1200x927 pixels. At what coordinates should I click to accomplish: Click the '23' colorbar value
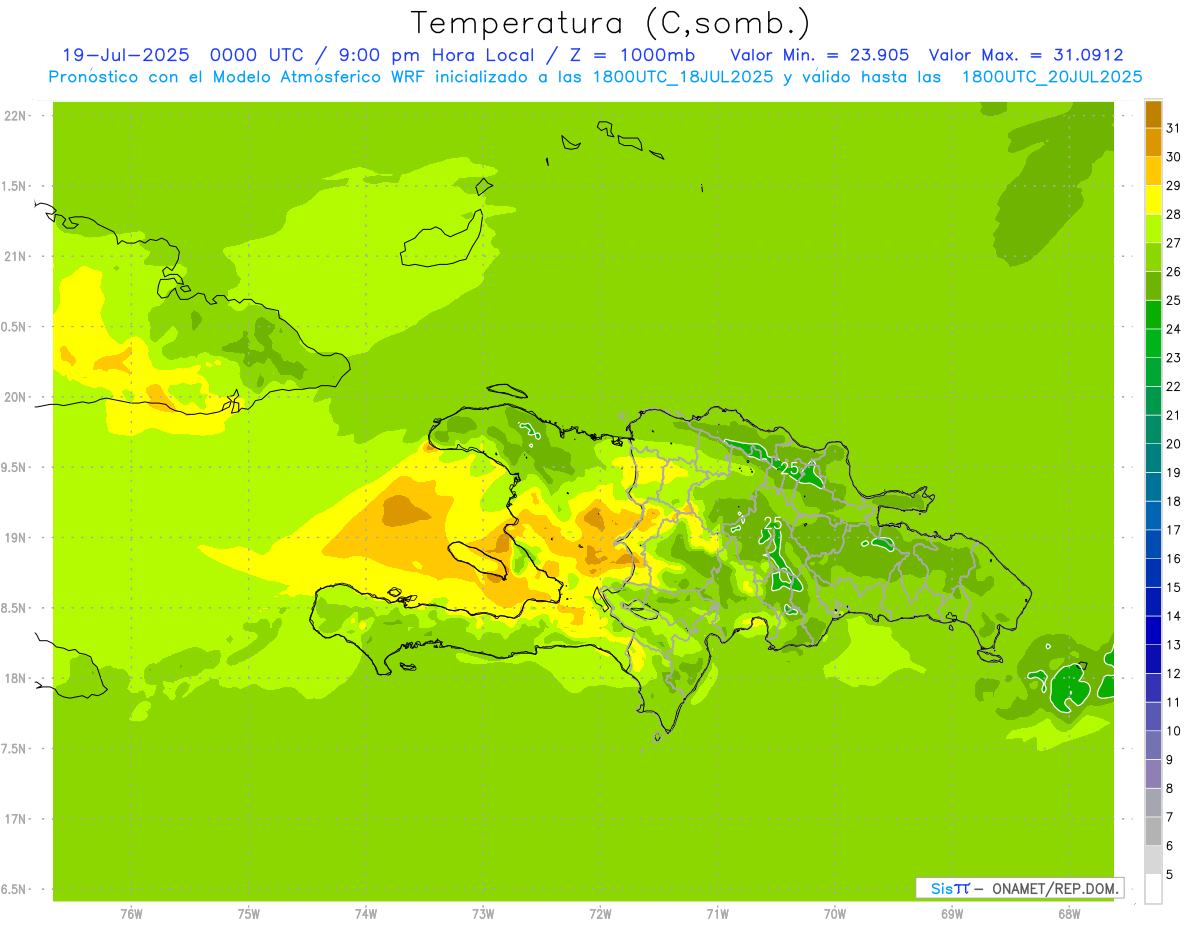[1174, 357]
